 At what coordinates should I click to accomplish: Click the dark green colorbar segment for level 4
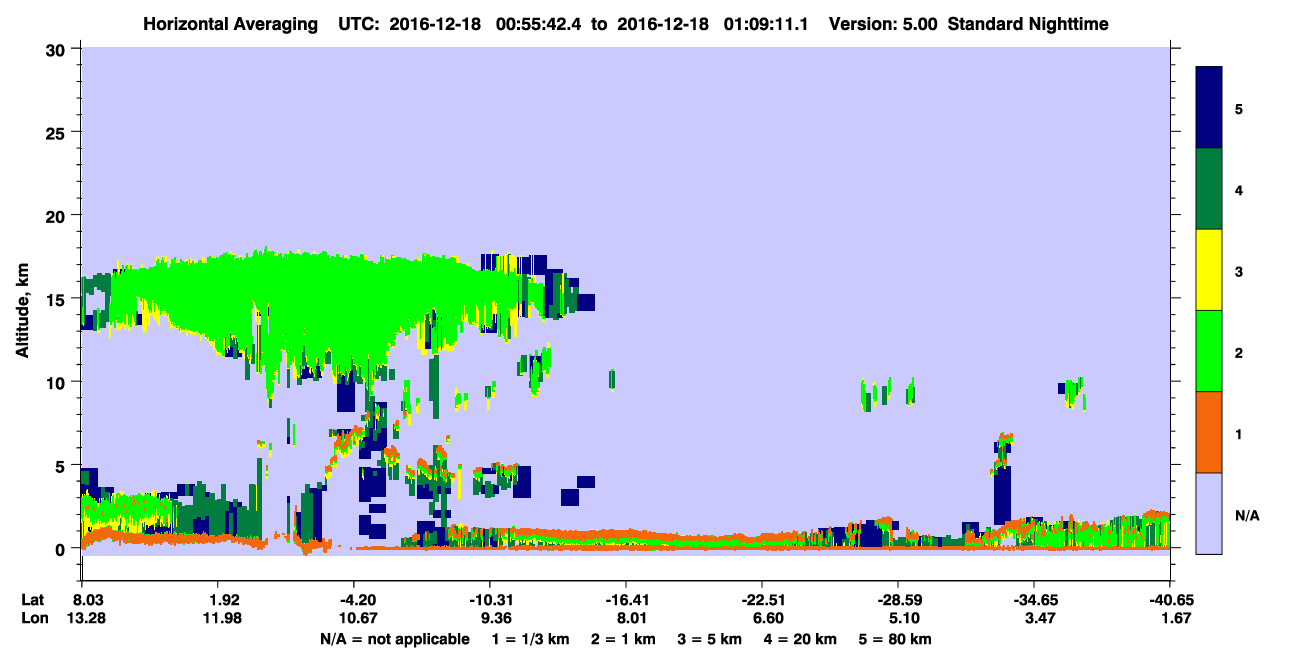pyautogui.click(x=1209, y=189)
